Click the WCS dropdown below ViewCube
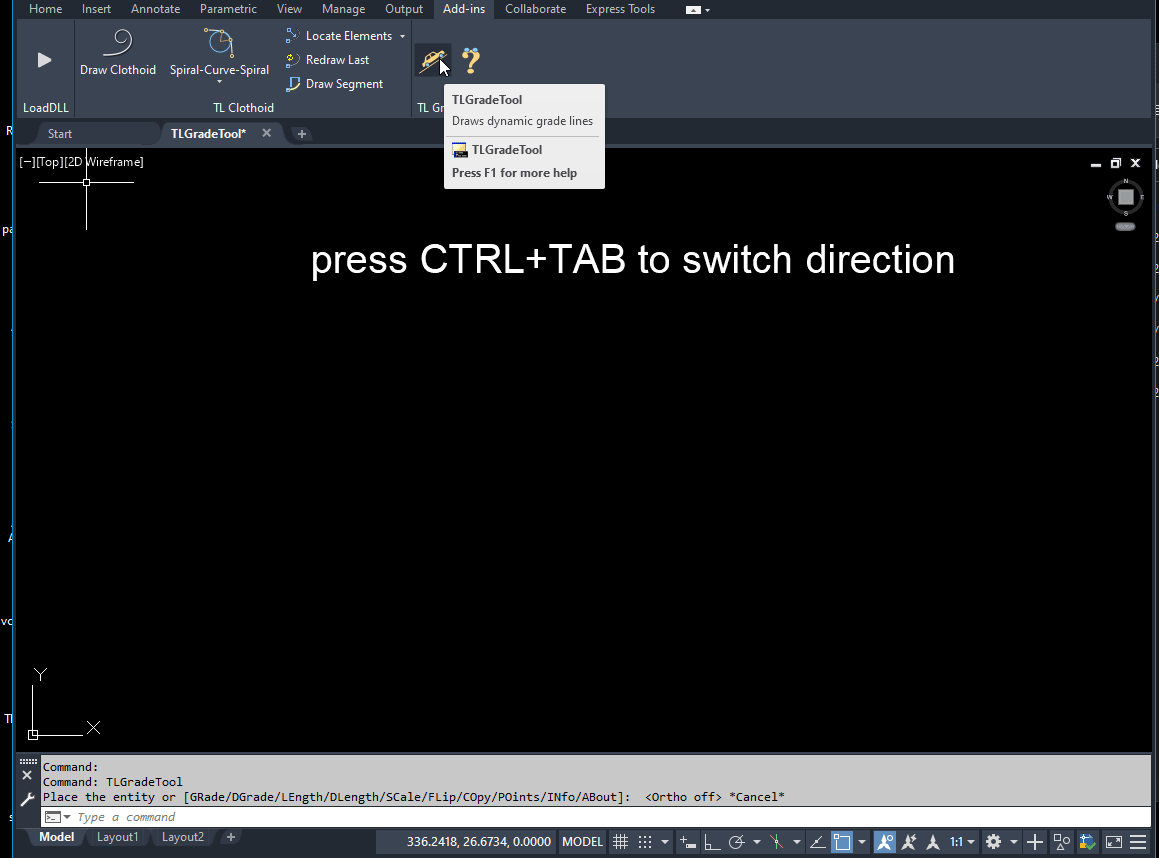The width and height of the screenshot is (1159, 858). tap(1125, 226)
